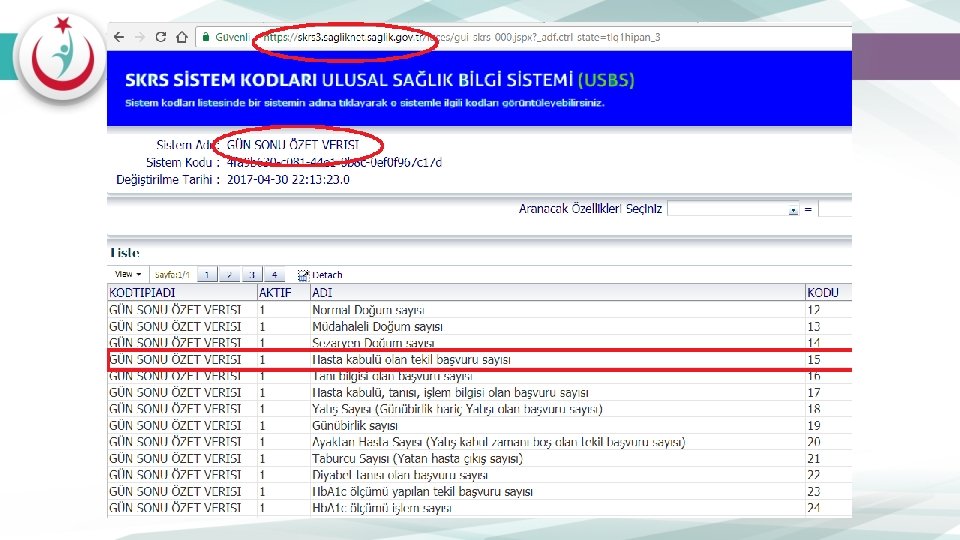960x540 pixels.
Task: Reload the page with refresh icon
Action: tap(160, 37)
